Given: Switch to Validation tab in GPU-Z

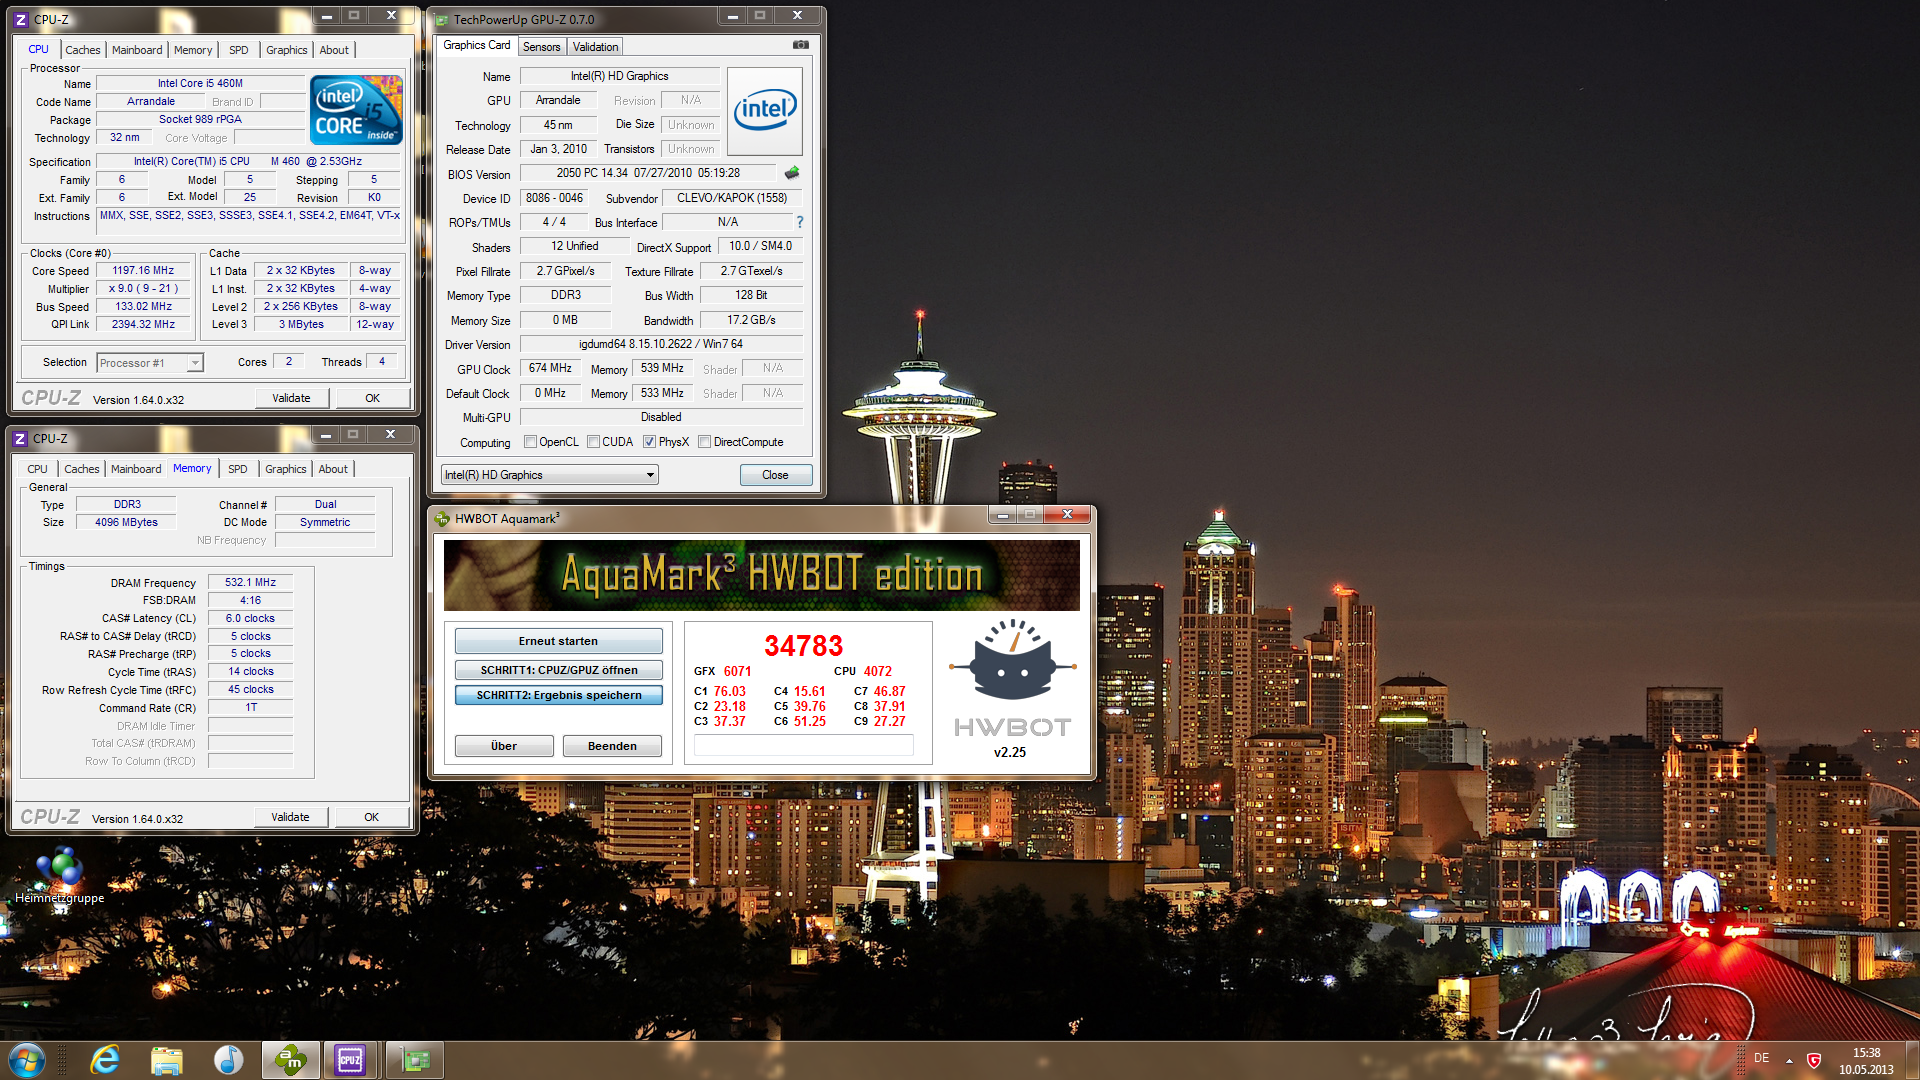Looking at the screenshot, I should pyautogui.click(x=596, y=47).
